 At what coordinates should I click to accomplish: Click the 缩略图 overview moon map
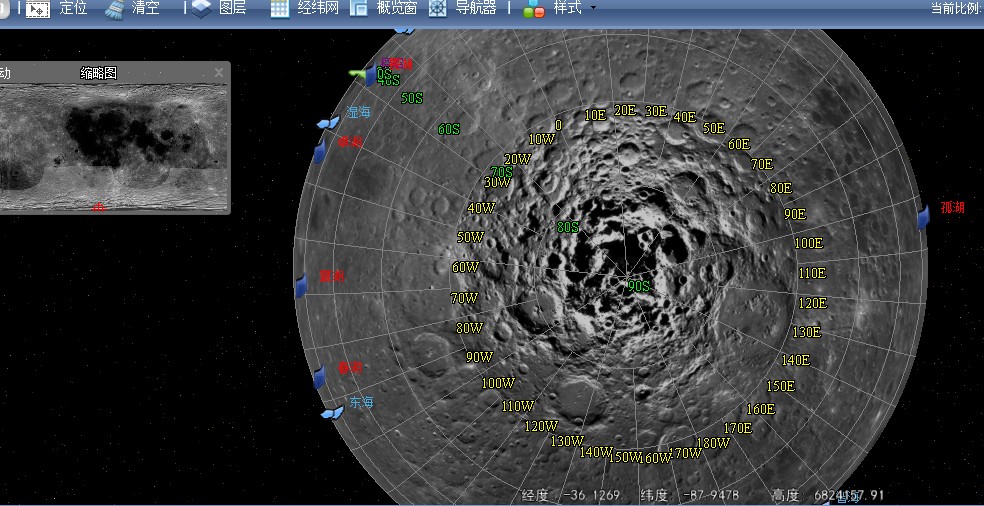(114, 148)
